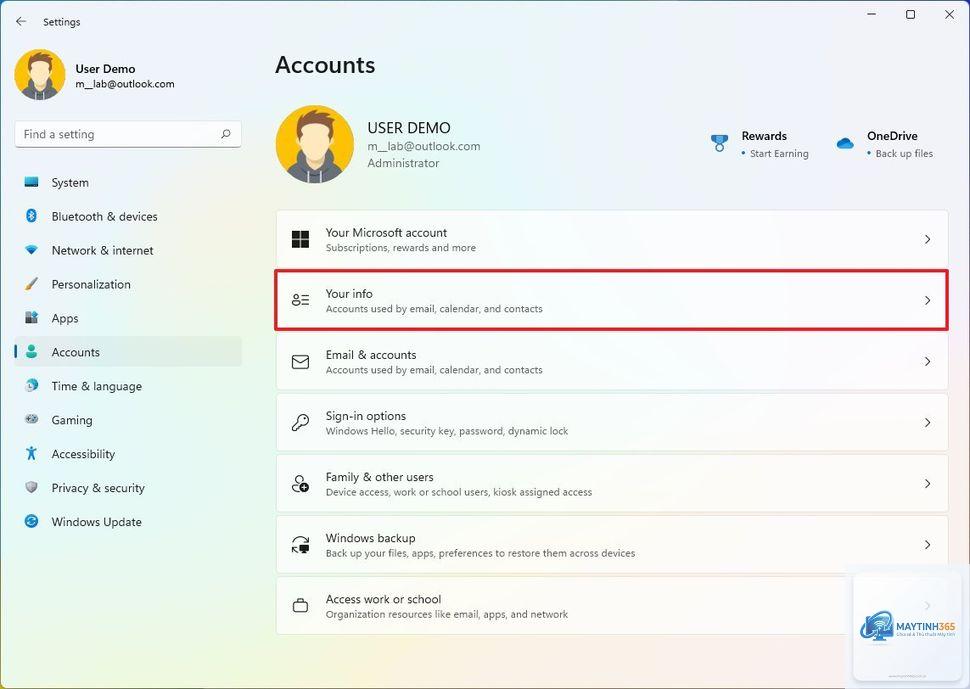Open Access work or school title

pos(383,599)
